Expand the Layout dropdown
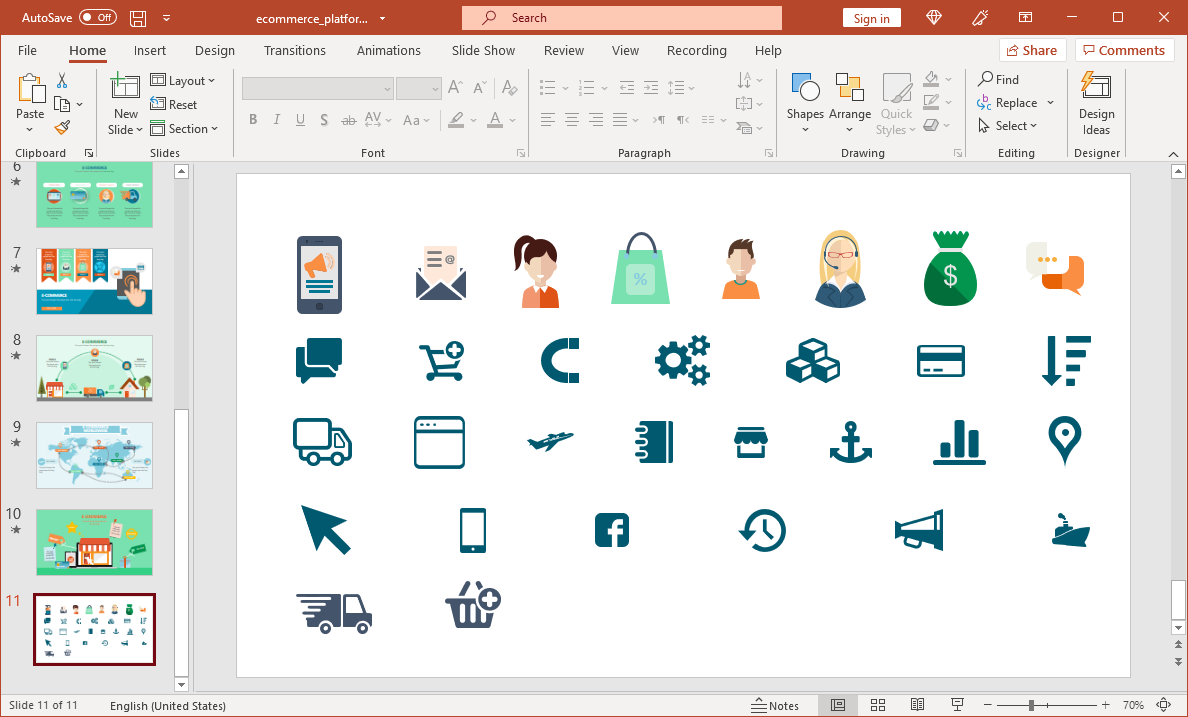Viewport: 1188px width, 717px height. point(184,81)
